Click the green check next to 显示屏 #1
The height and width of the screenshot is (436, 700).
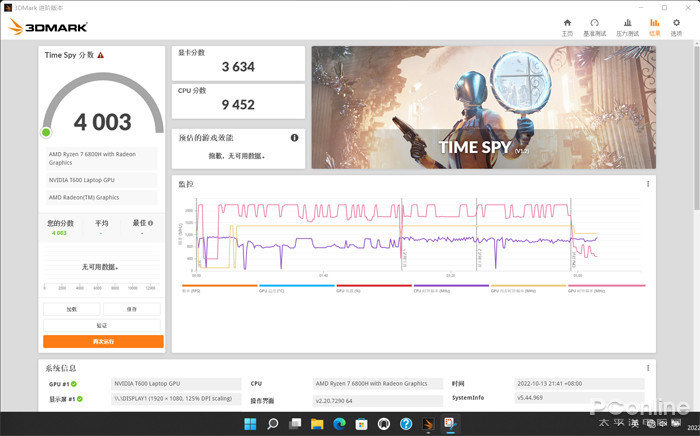(x=79, y=399)
